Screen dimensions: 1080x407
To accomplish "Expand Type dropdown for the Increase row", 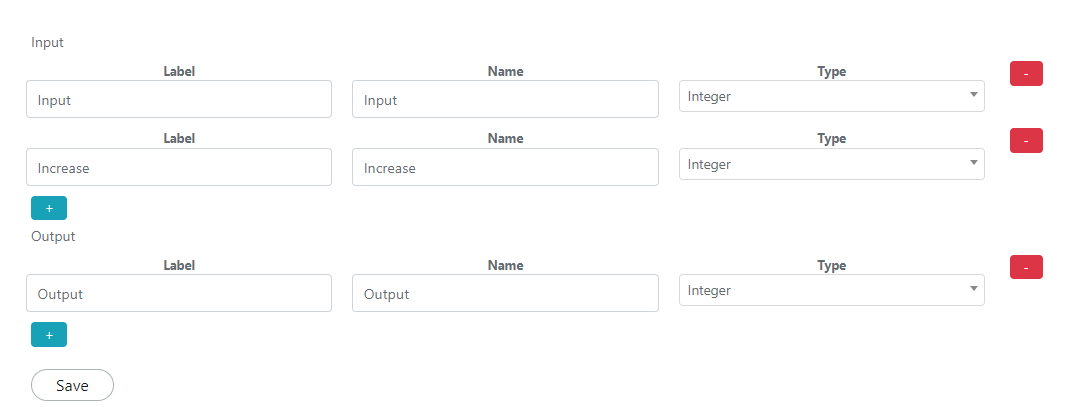I will pos(831,164).
